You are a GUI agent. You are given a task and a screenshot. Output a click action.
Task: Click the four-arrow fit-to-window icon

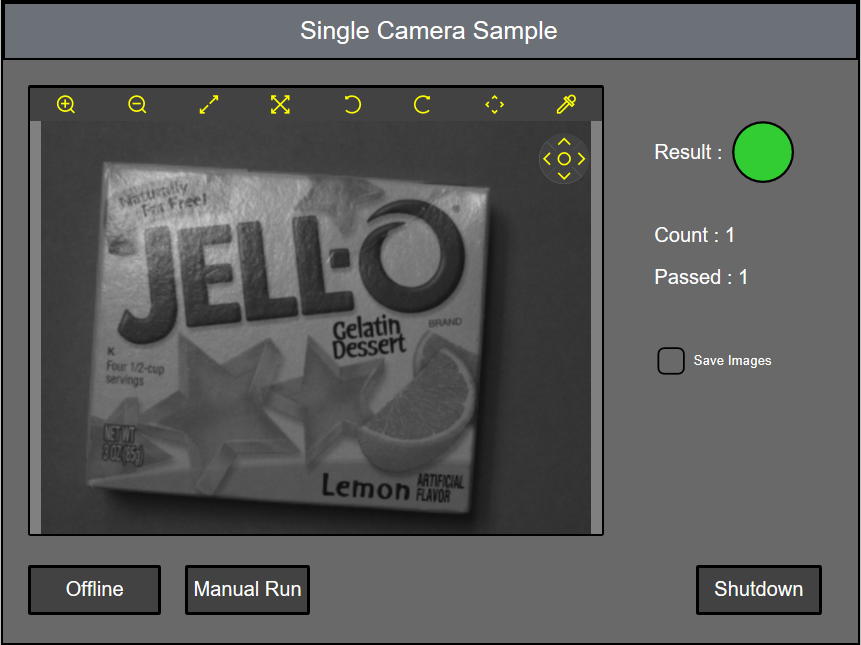(x=280, y=105)
